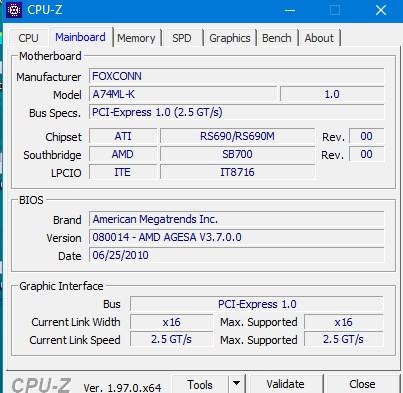This screenshot has width=403, height=393.
Task: Click the American Megatrends Inc. brand value
Action: [236, 219]
